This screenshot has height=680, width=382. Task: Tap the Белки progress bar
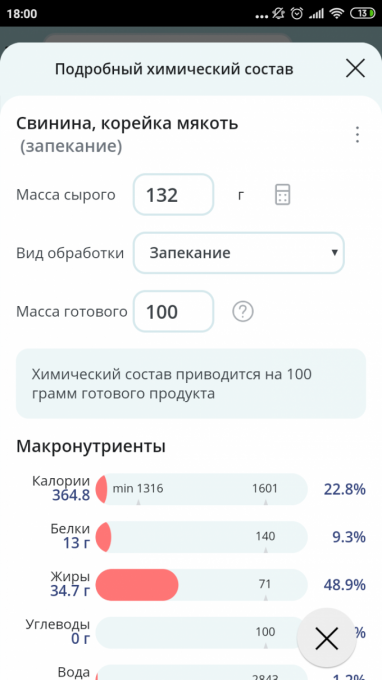[x=202, y=537]
